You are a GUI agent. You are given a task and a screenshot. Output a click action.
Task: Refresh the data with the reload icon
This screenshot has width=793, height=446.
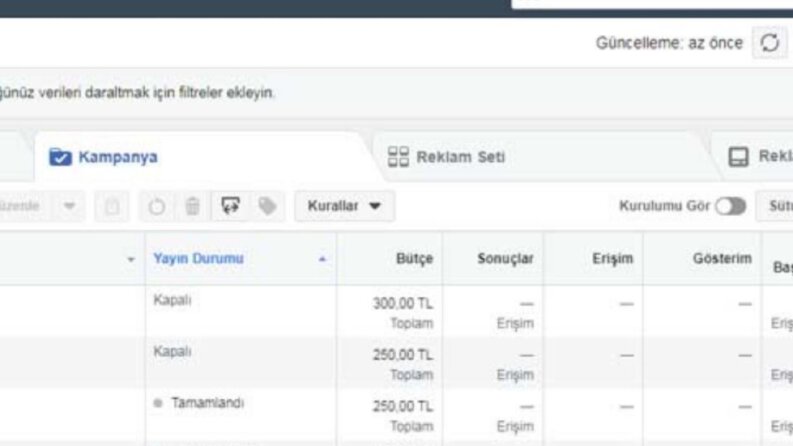pos(770,43)
